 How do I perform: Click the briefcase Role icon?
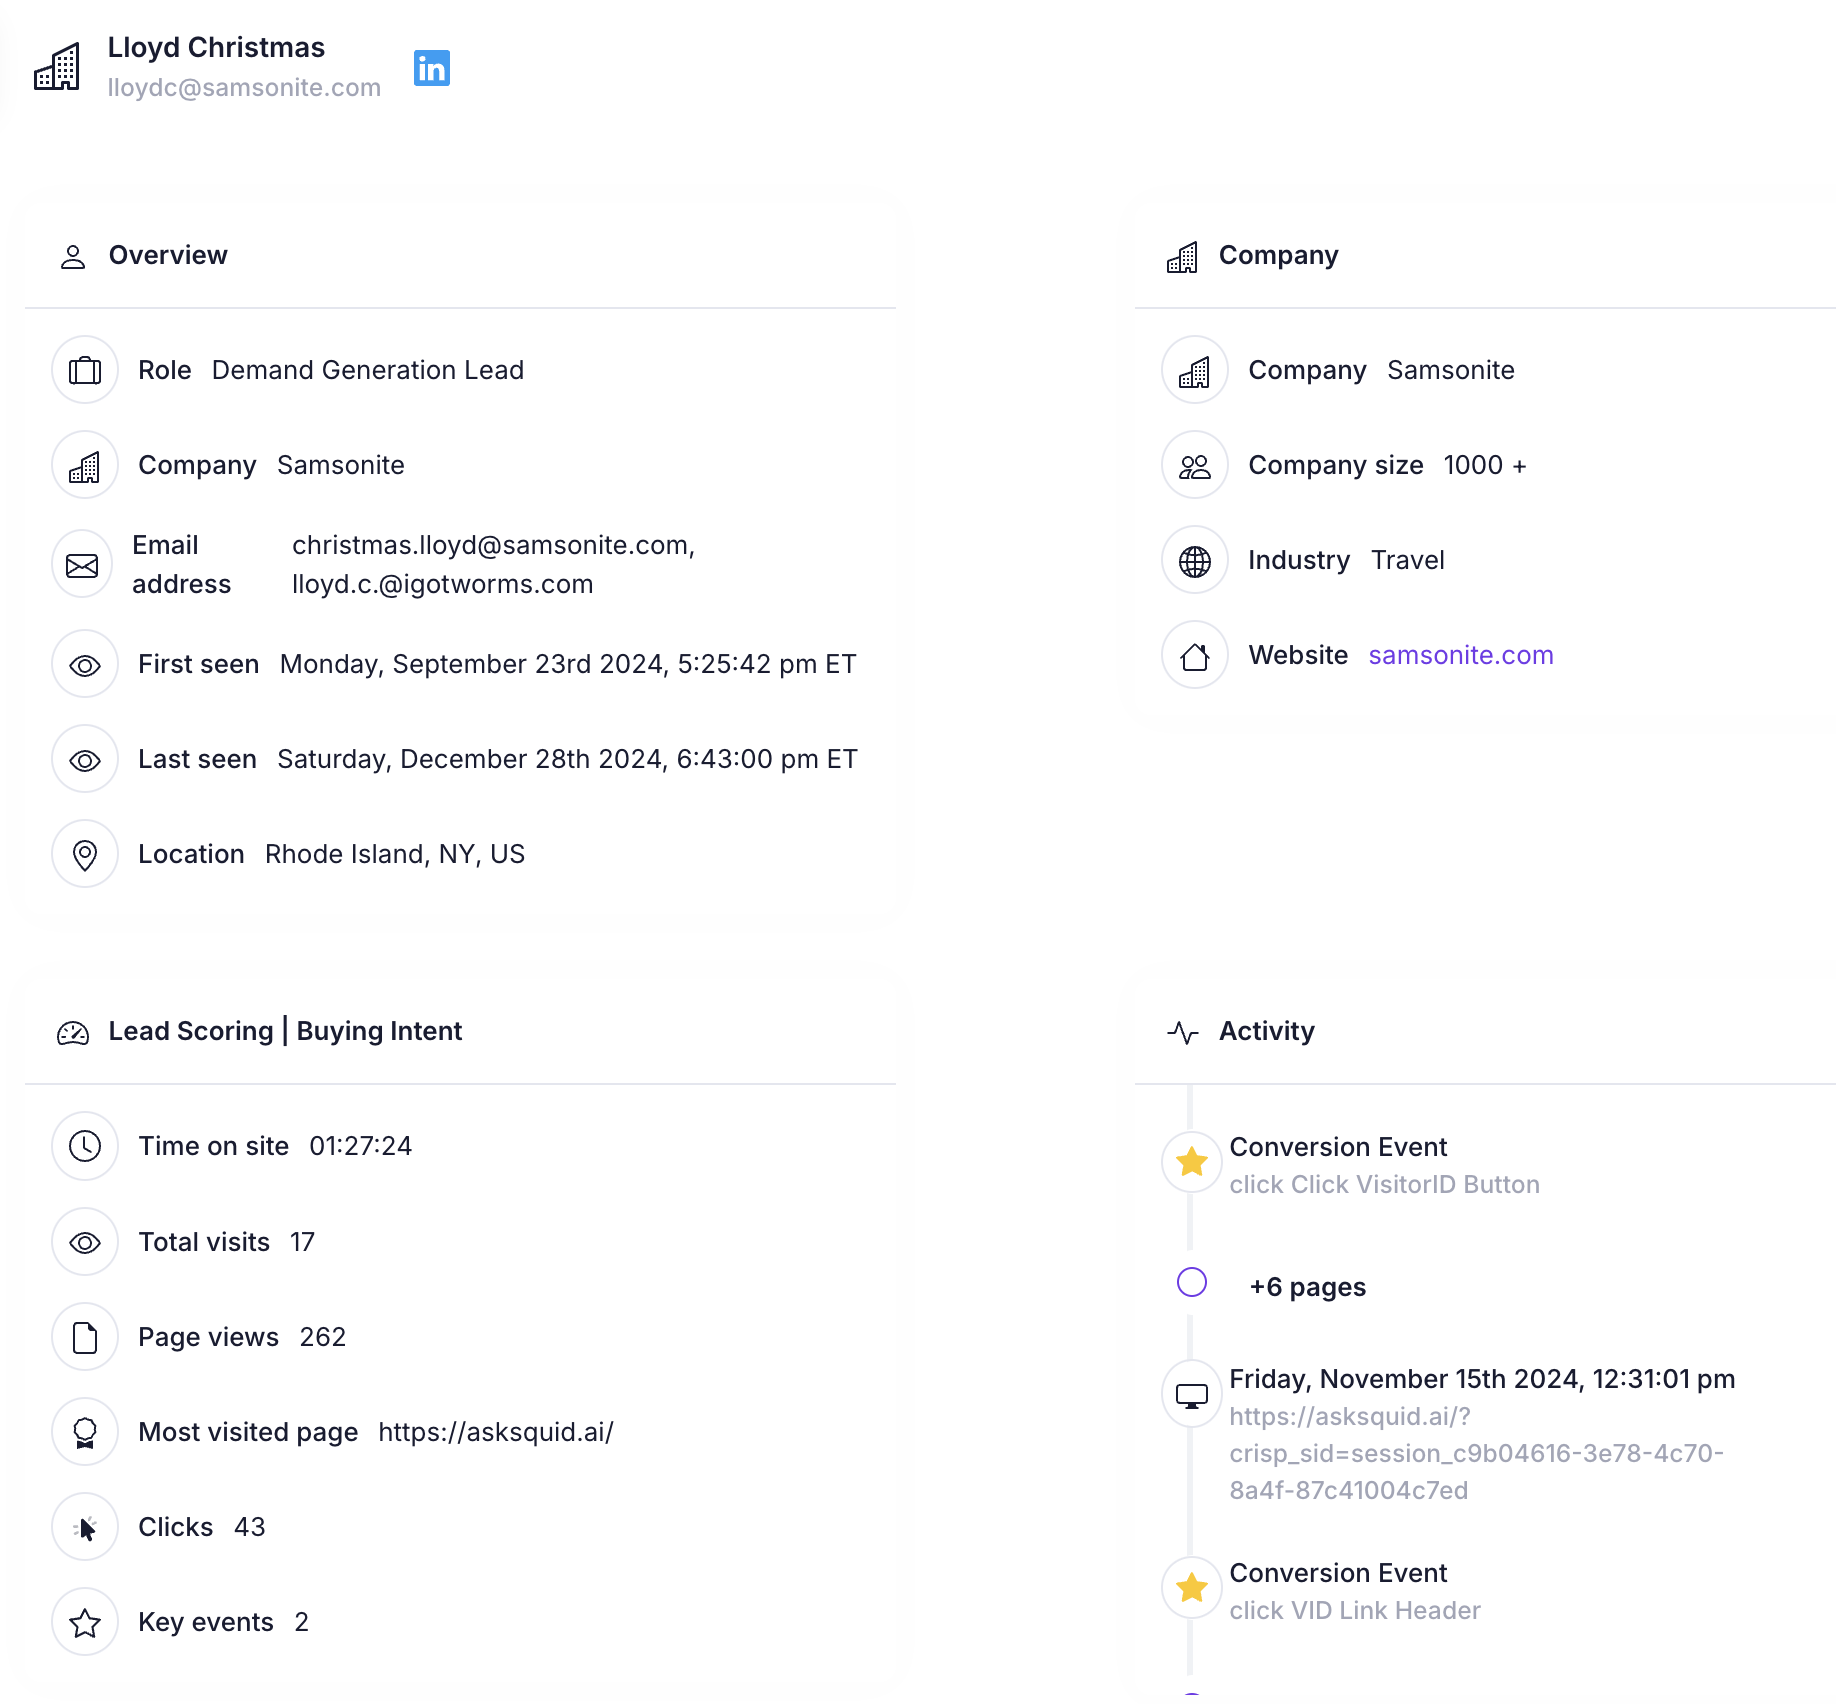85,370
